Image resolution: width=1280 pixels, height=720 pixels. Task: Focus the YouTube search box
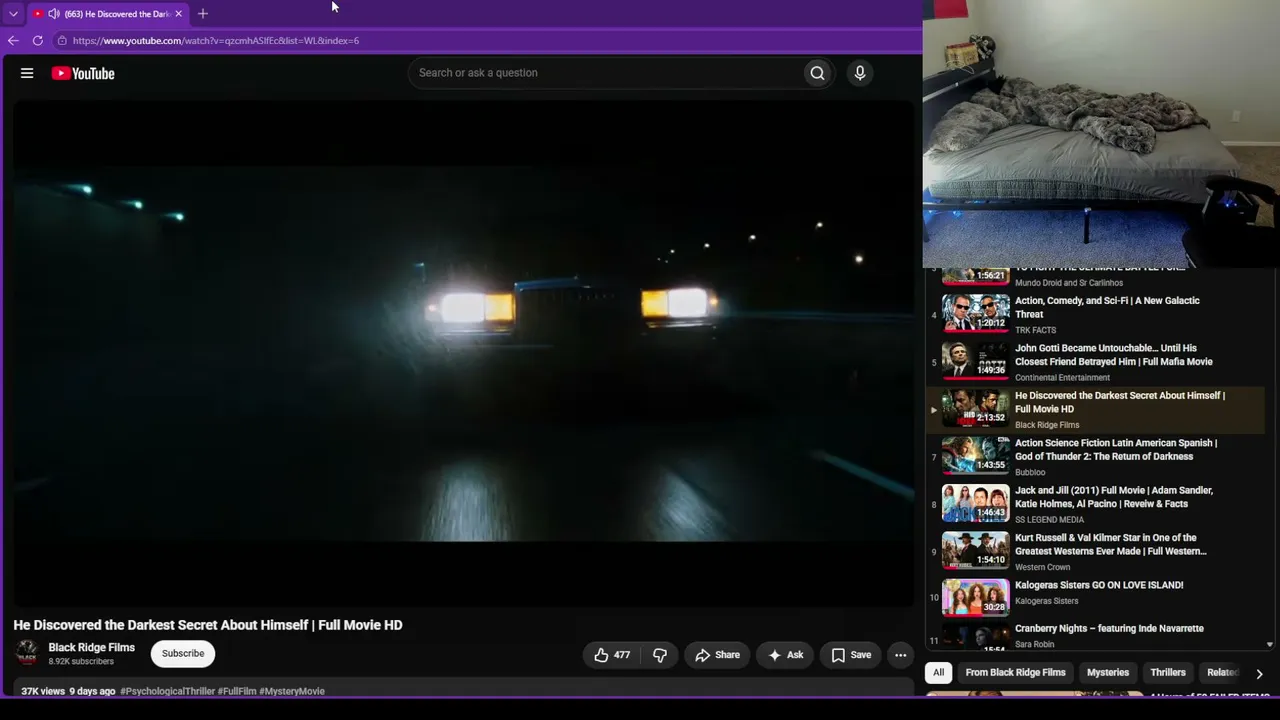pos(606,73)
